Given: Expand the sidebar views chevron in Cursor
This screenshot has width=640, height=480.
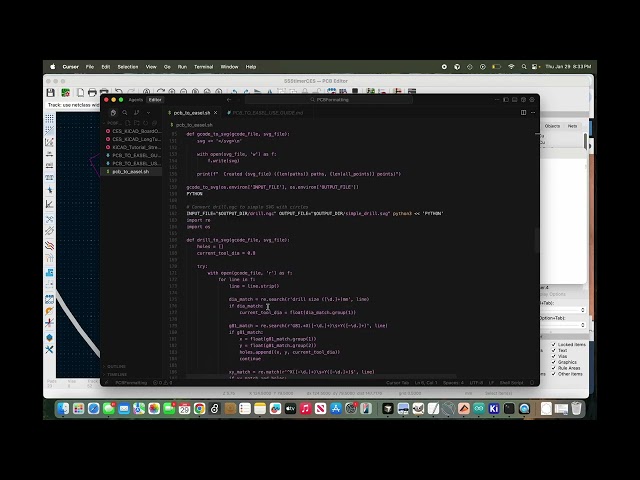Looking at the screenshot, I should pos(148,113).
